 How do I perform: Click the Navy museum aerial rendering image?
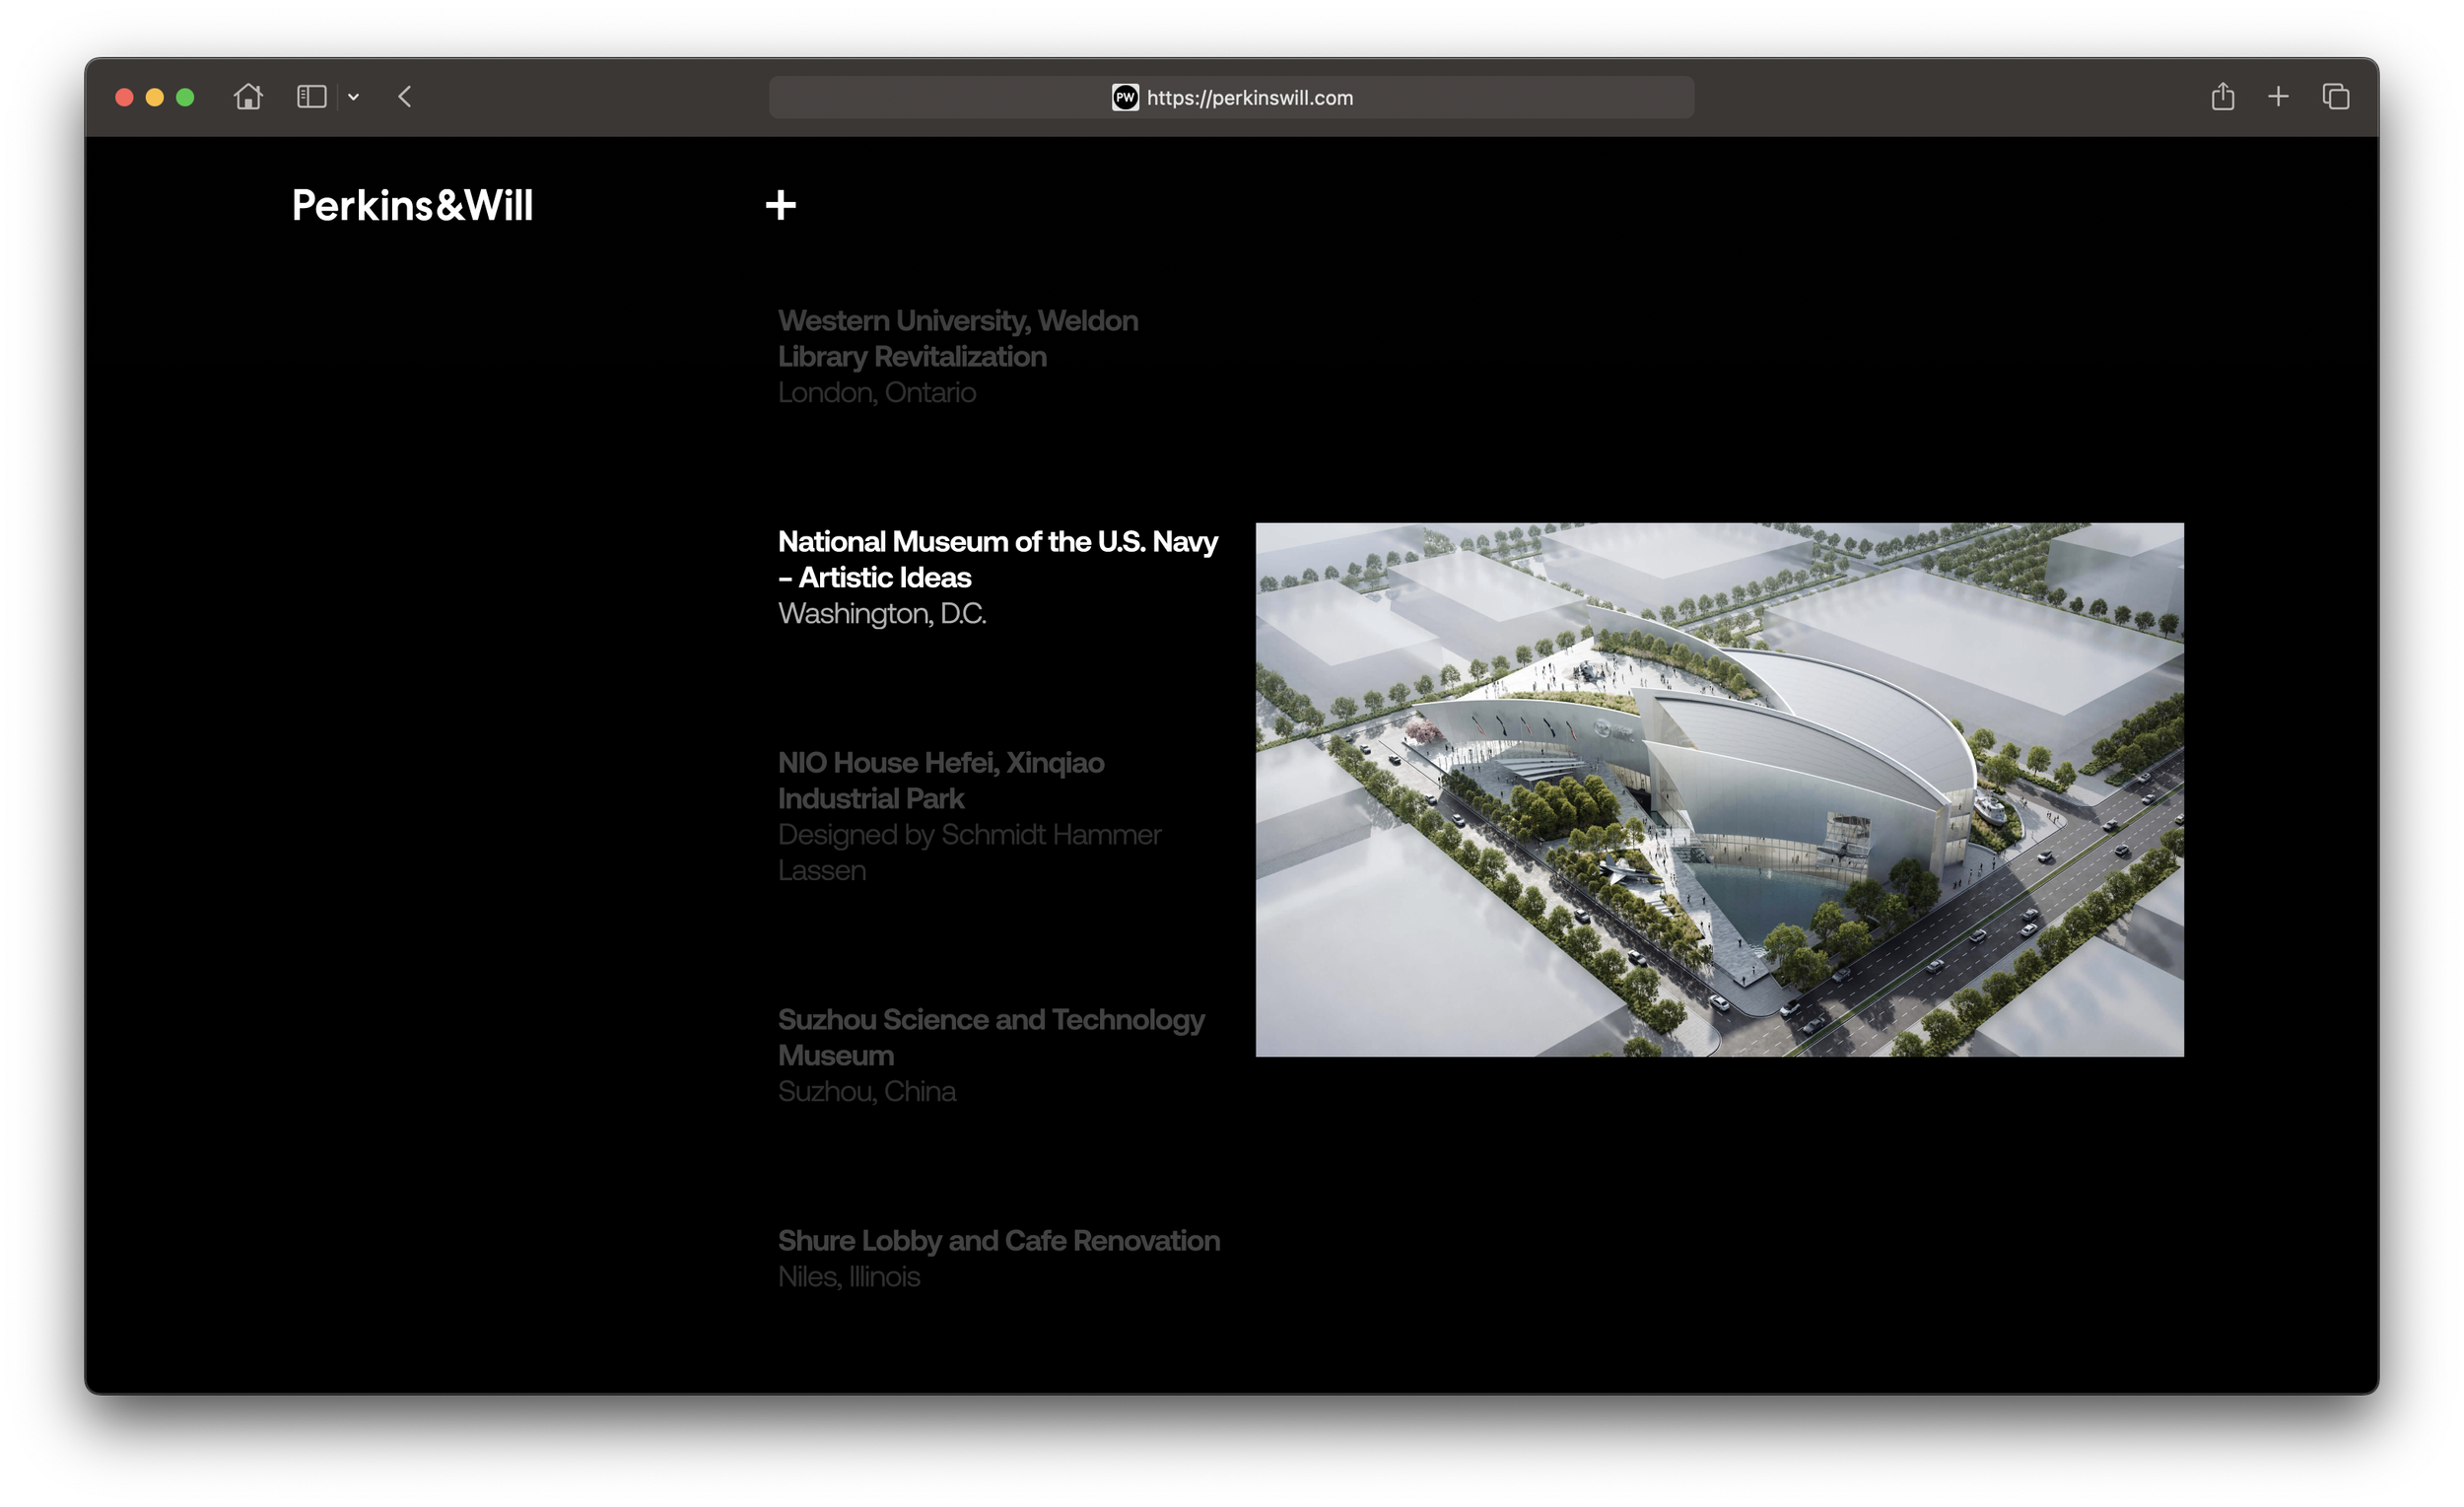tap(1719, 789)
